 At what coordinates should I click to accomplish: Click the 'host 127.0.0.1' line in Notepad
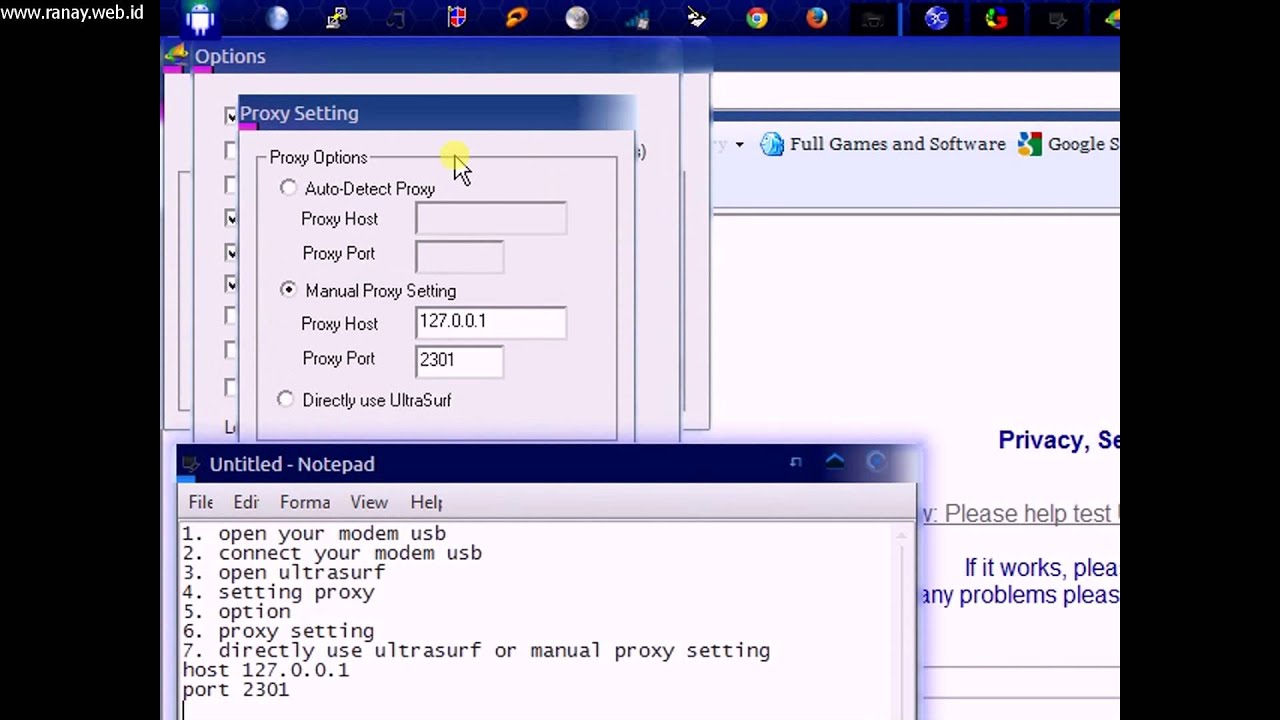pyautogui.click(x=265, y=670)
